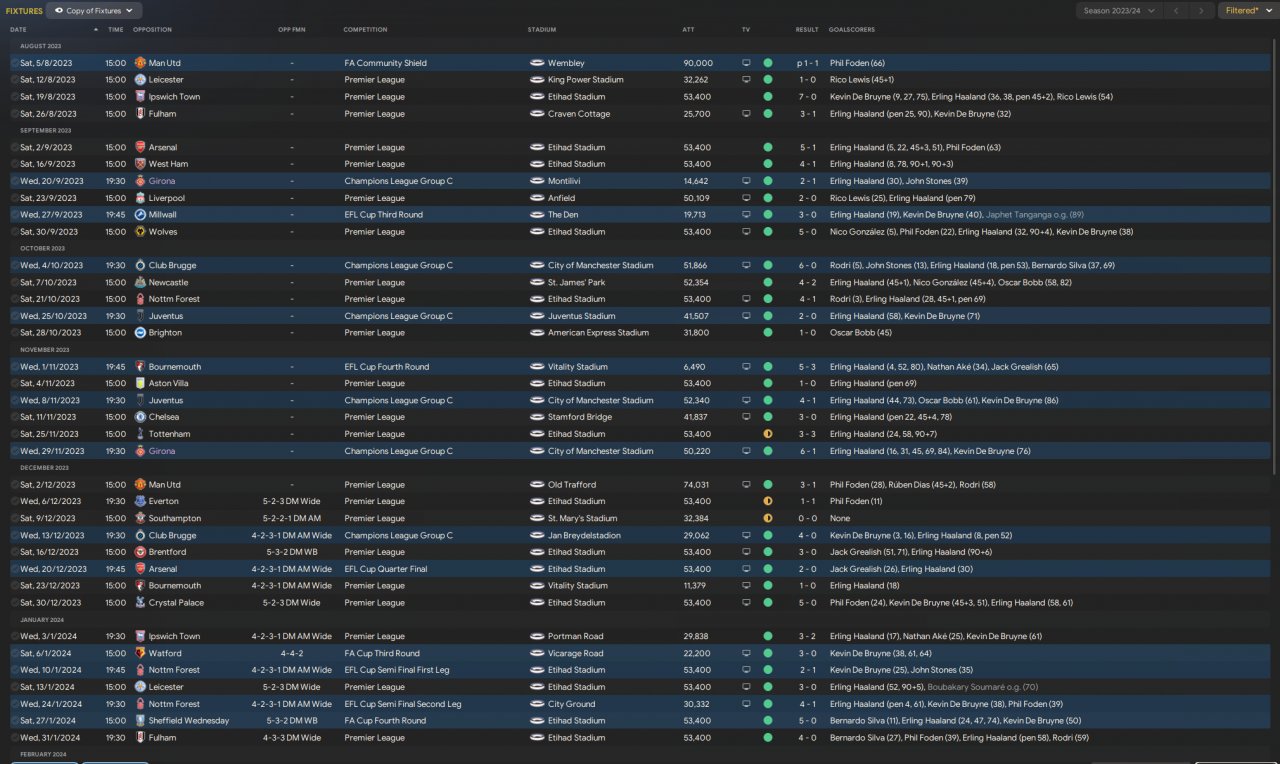This screenshot has width=1280, height=764.
Task: Open the Everton club name link
Action: pyautogui.click(x=164, y=502)
